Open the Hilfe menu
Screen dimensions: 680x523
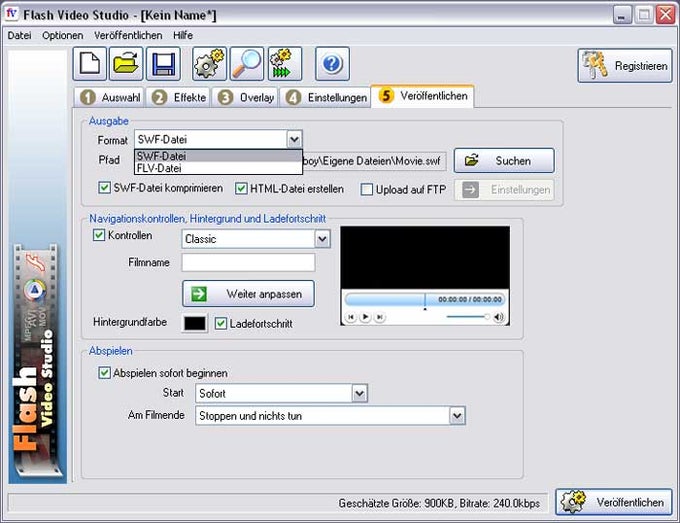[x=183, y=36]
